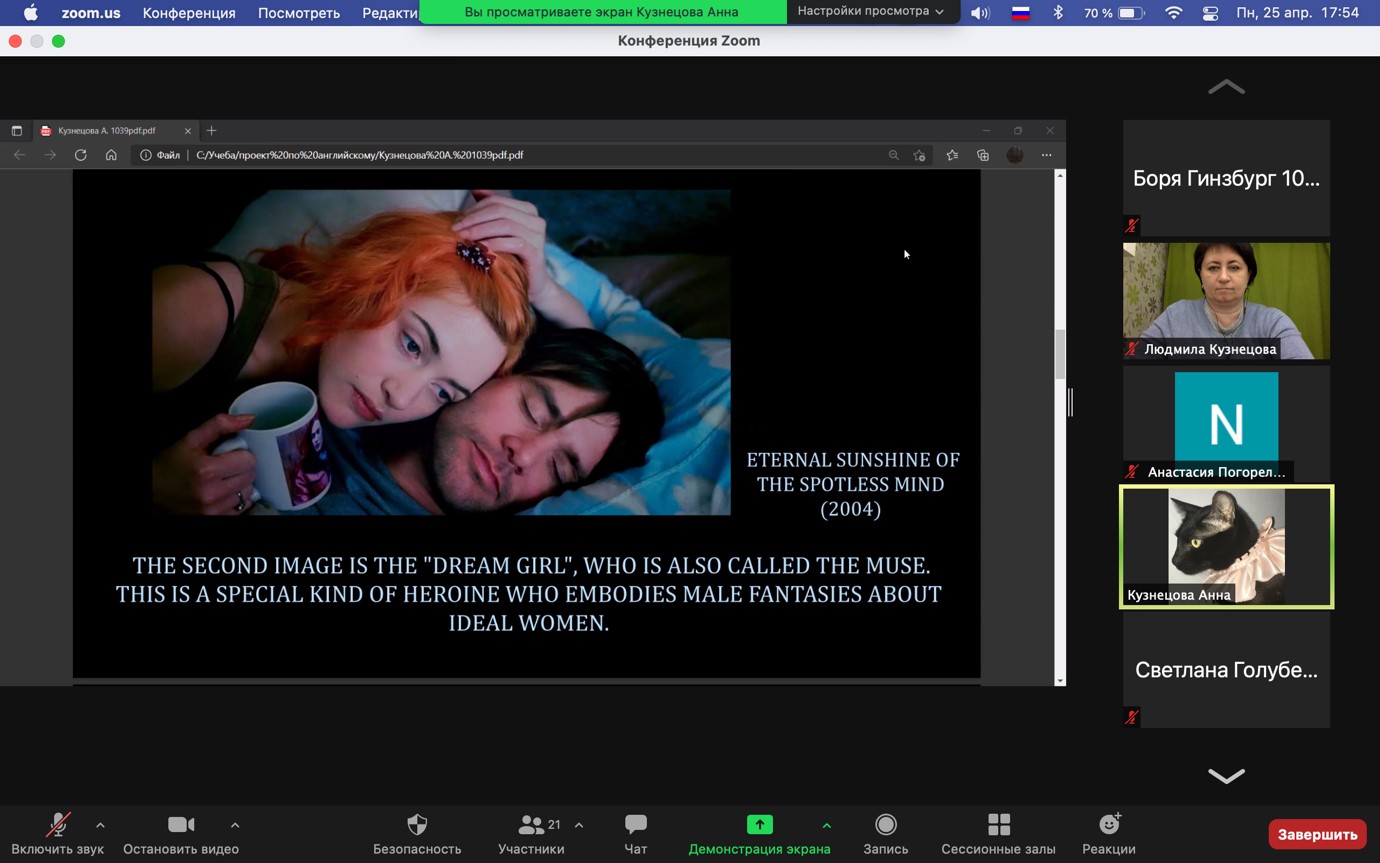Click the green screen viewing notification banner
The width and height of the screenshot is (1380, 863).
[x=602, y=12]
